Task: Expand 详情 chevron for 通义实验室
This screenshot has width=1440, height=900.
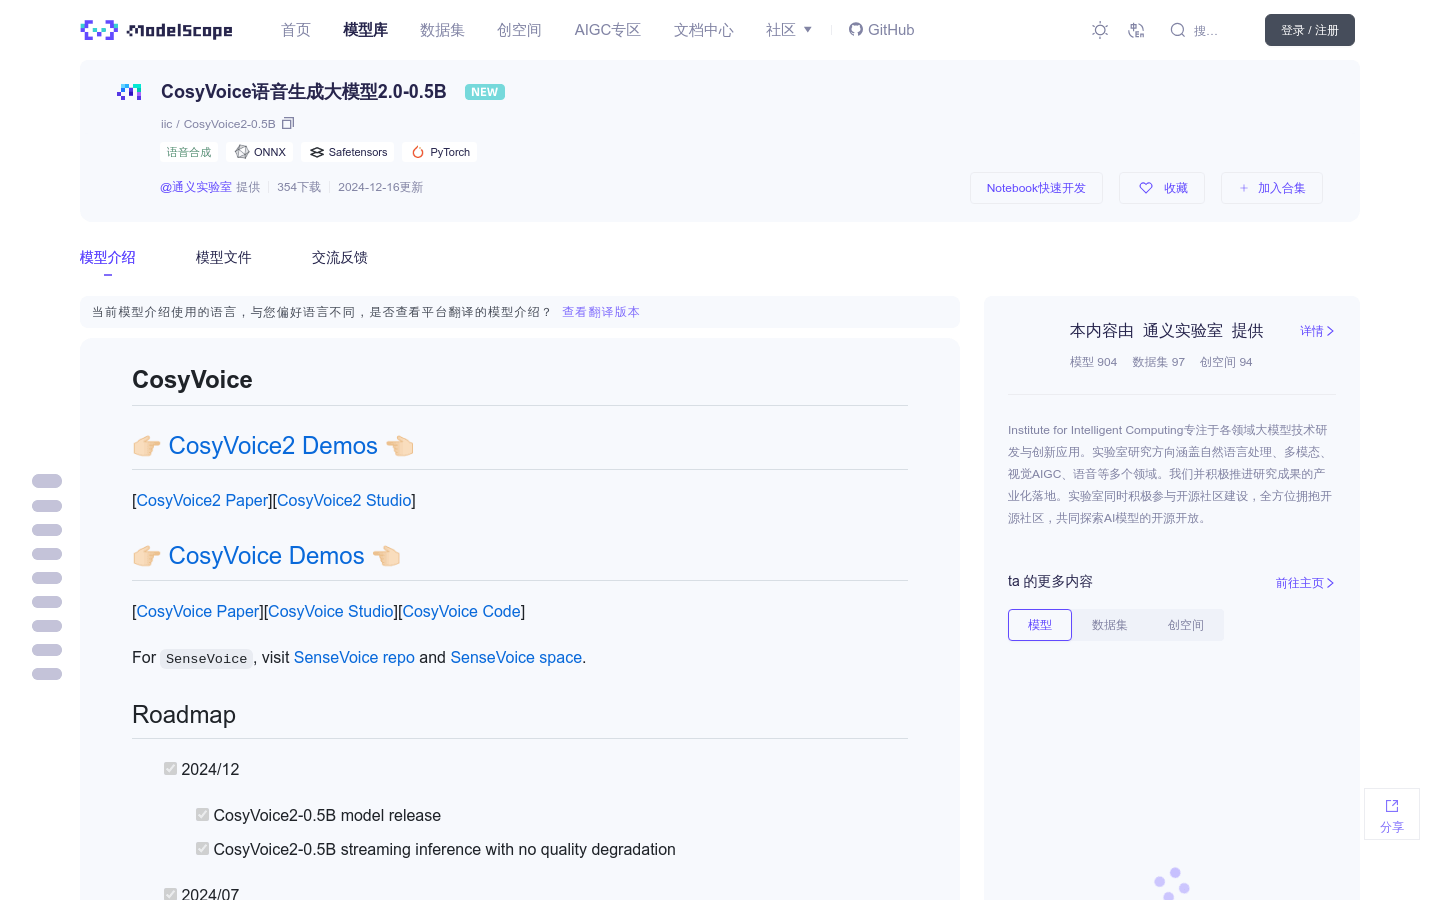Action: click(1317, 331)
